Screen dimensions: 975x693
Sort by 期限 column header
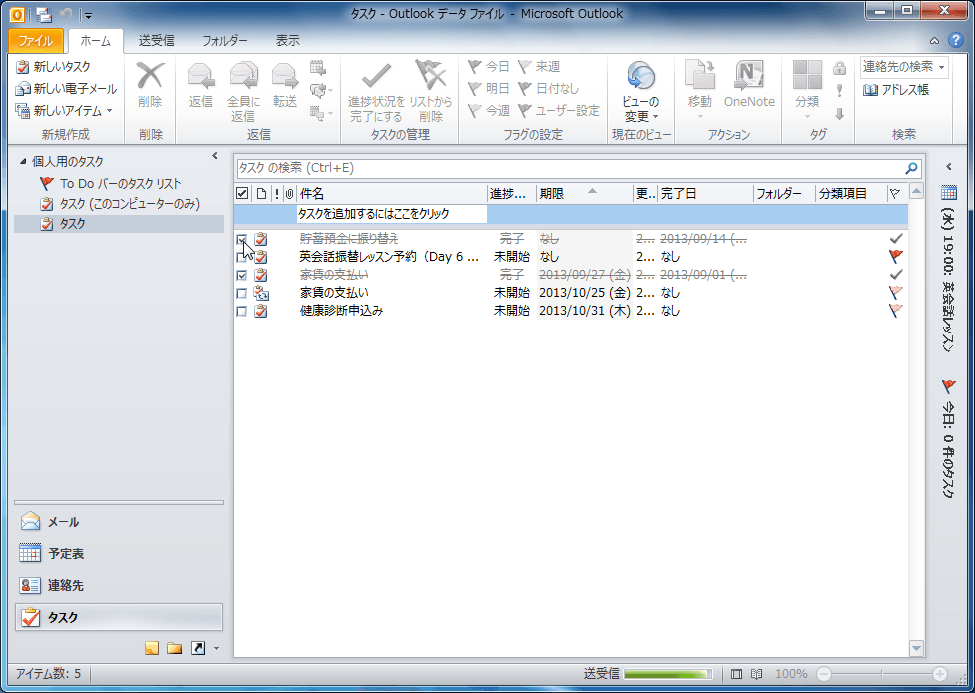click(584, 193)
